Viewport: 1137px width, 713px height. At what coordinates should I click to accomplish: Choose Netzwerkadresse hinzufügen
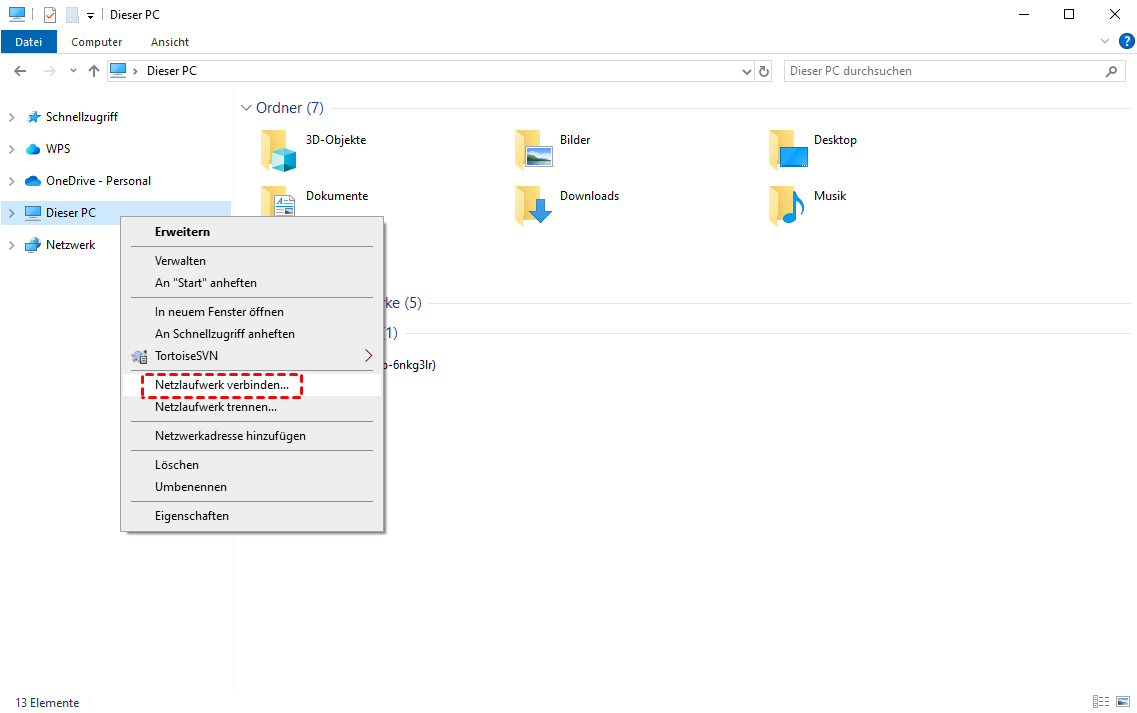pos(252,436)
